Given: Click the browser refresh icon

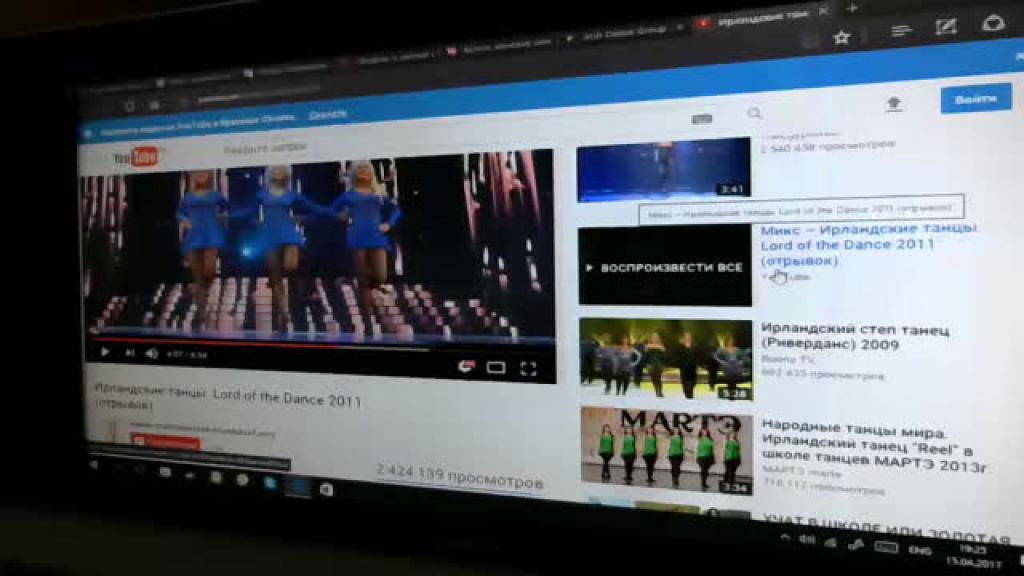Looking at the screenshot, I should 129,106.
